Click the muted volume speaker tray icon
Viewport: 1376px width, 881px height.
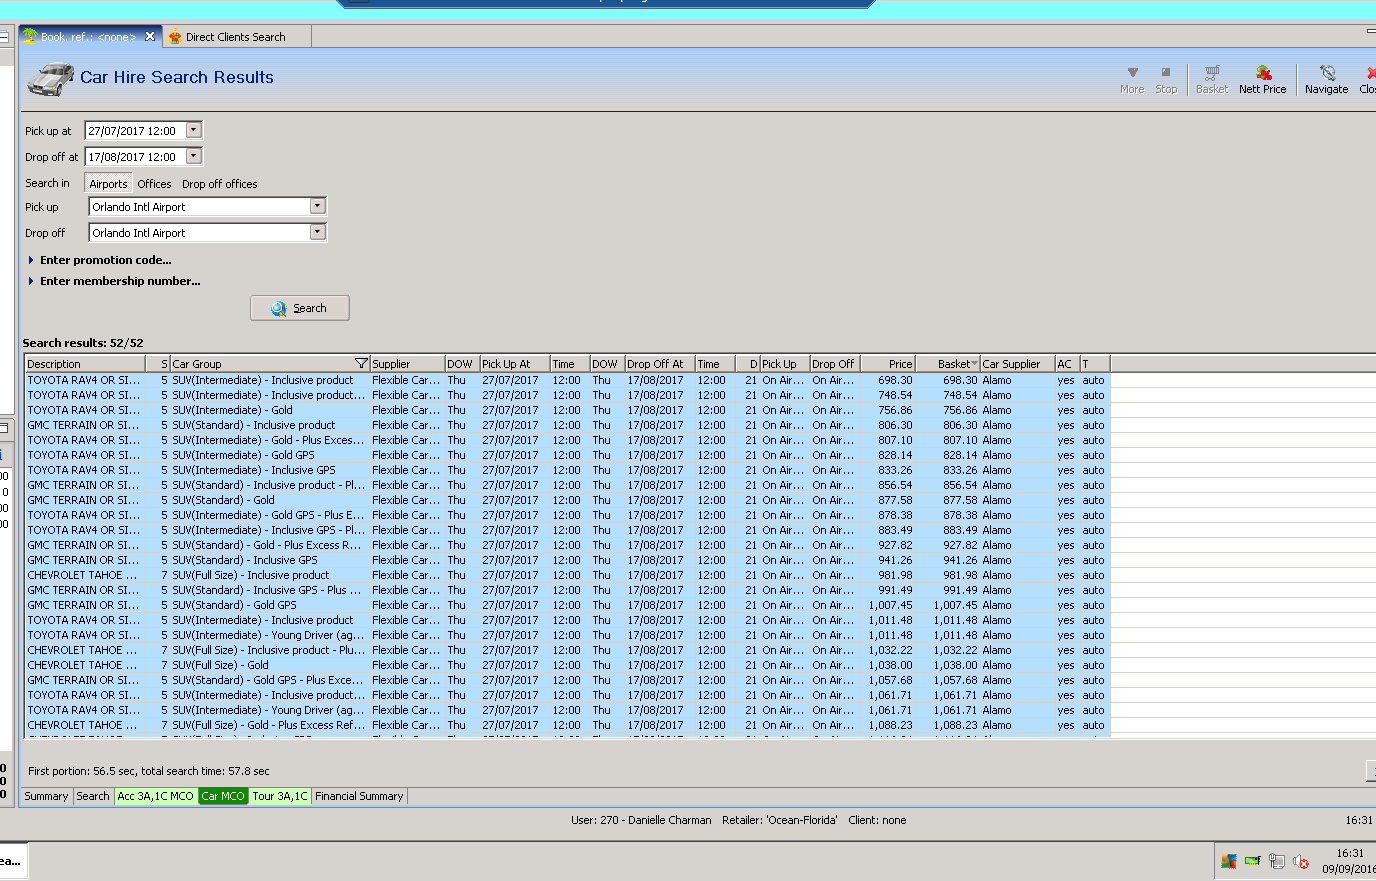[1301, 861]
